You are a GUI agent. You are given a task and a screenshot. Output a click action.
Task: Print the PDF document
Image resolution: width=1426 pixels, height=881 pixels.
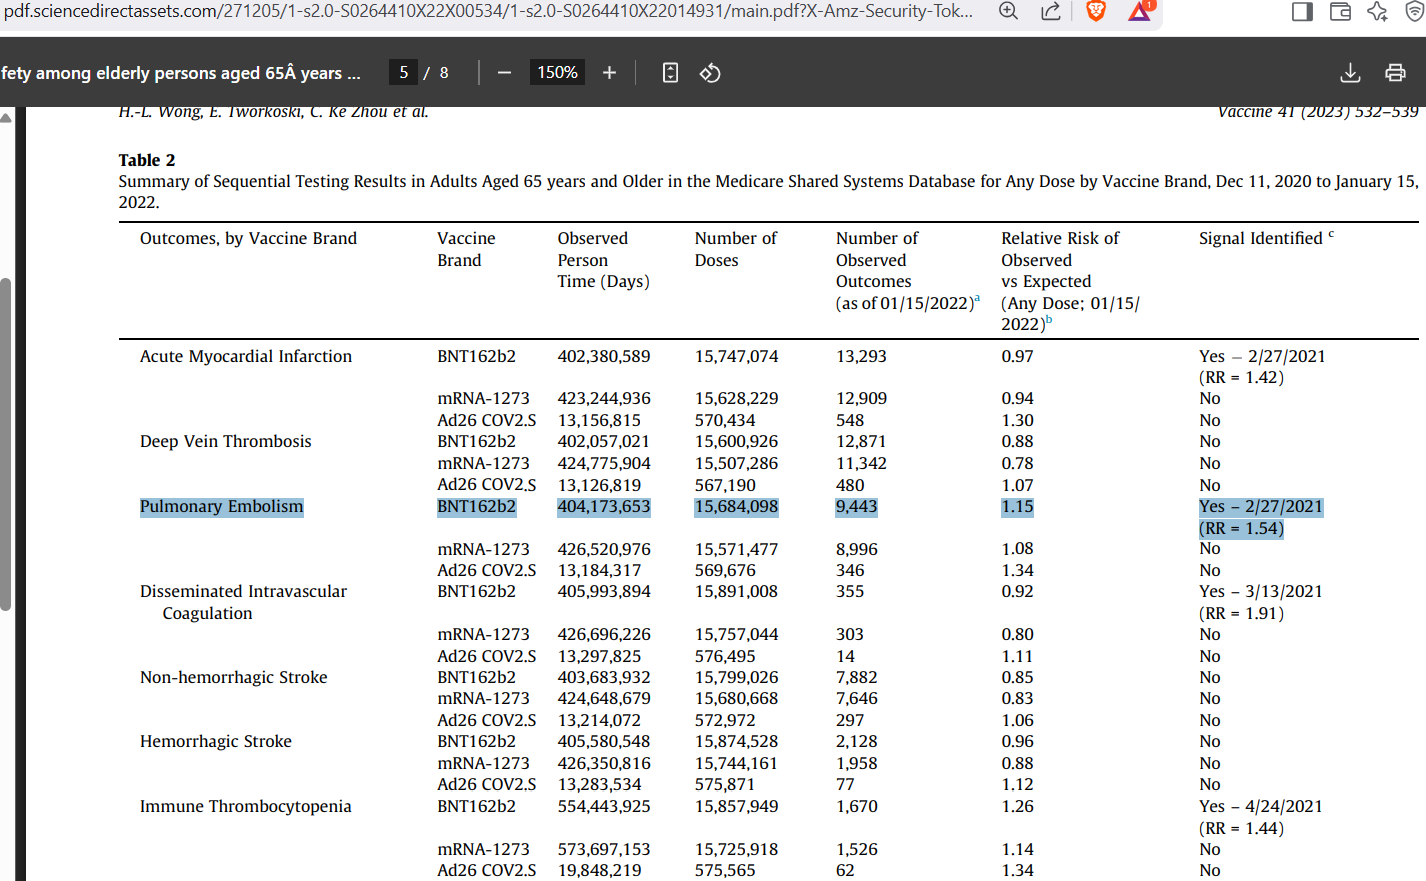tap(1395, 73)
